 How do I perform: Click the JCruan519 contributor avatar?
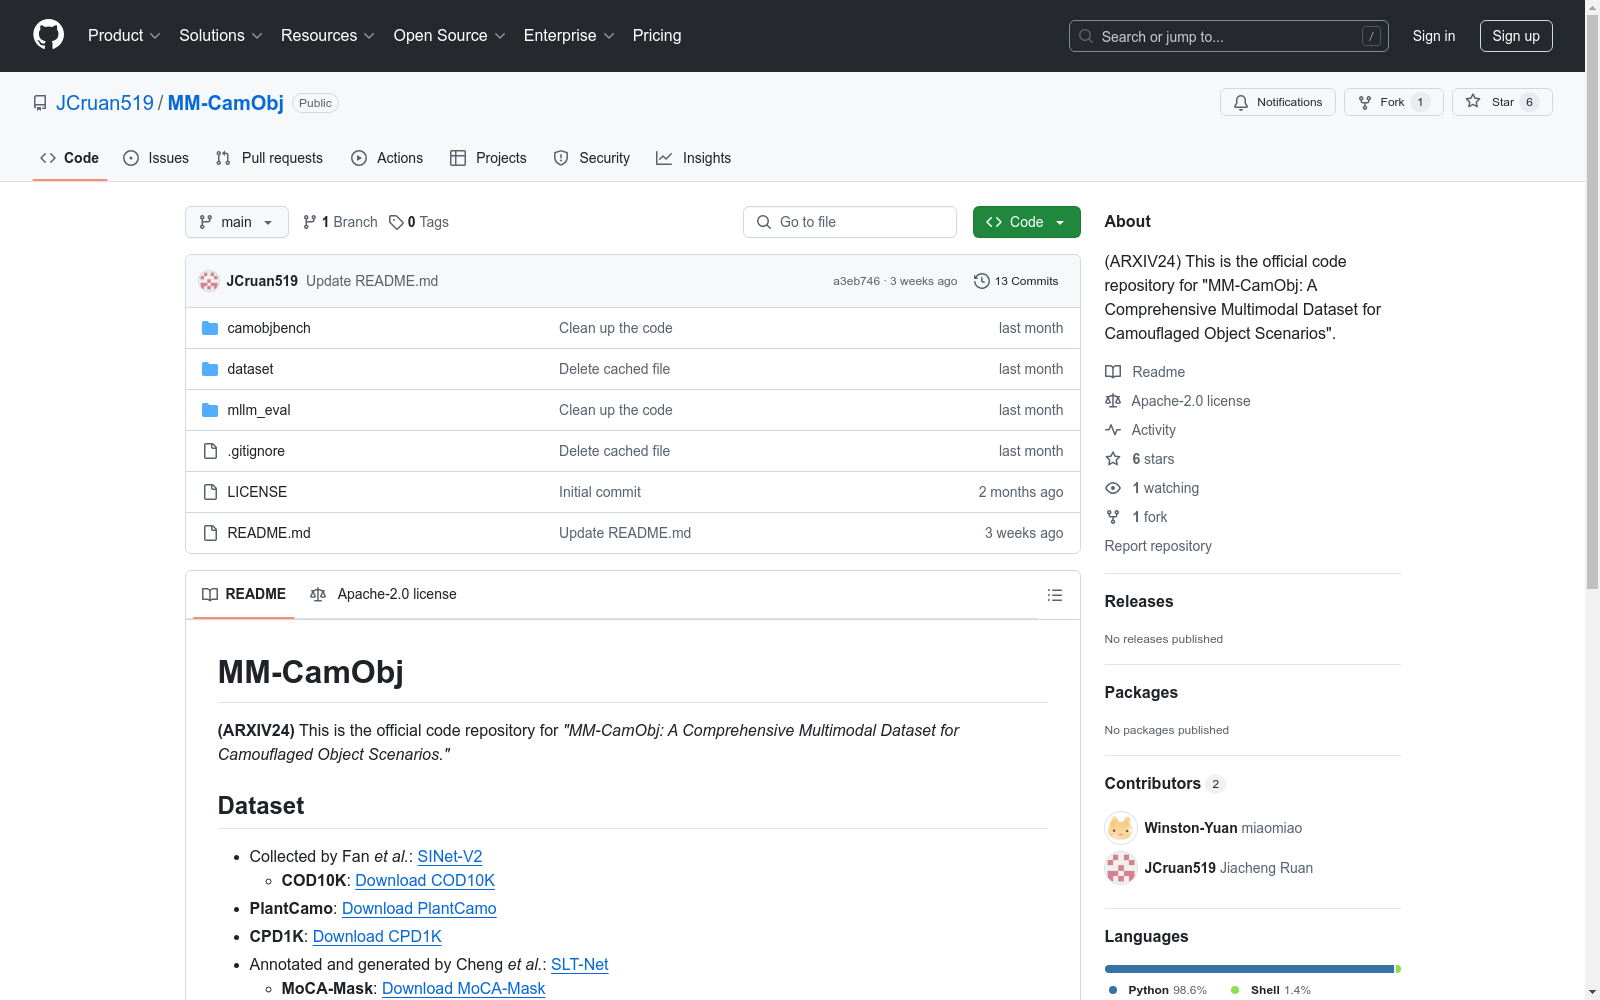tap(1121, 868)
